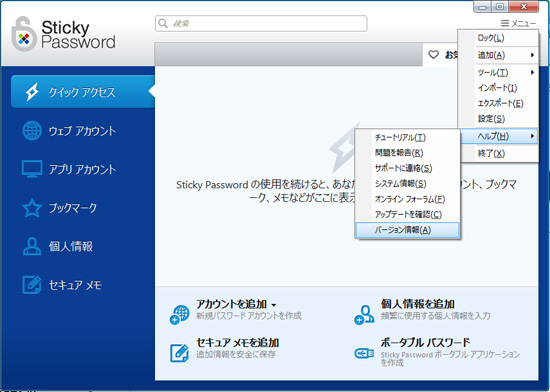Screen dimensions: 550x392
Task: Go to ブックマーク section
Action: pyautogui.click(x=83, y=208)
